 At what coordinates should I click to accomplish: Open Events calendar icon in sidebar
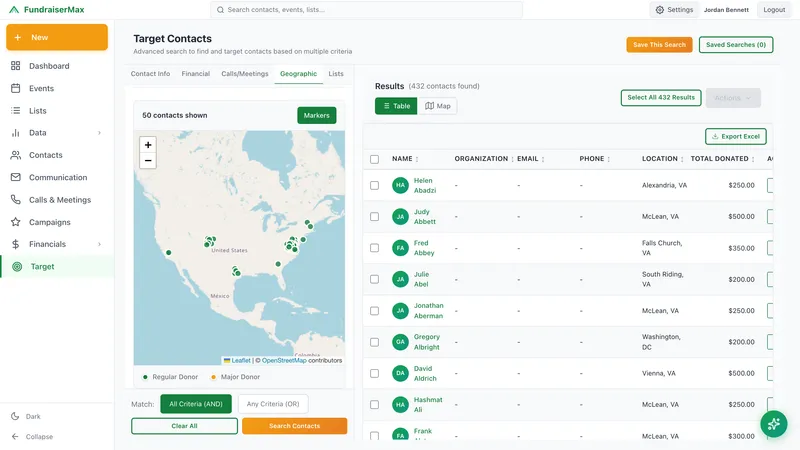pyautogui.click(x=16, y=88)
